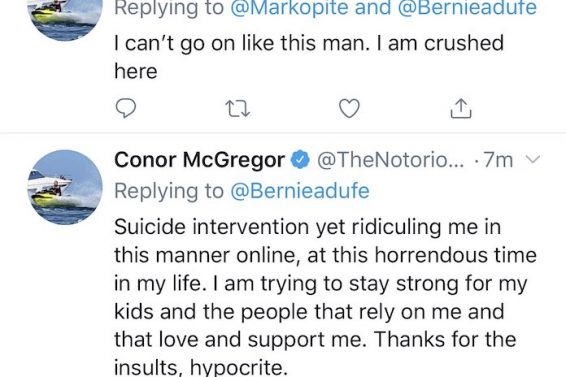This screenshot has width=566, height=377.
Task: Tap "Replying to" text in the top tweet
Action: tap(169, 8)
